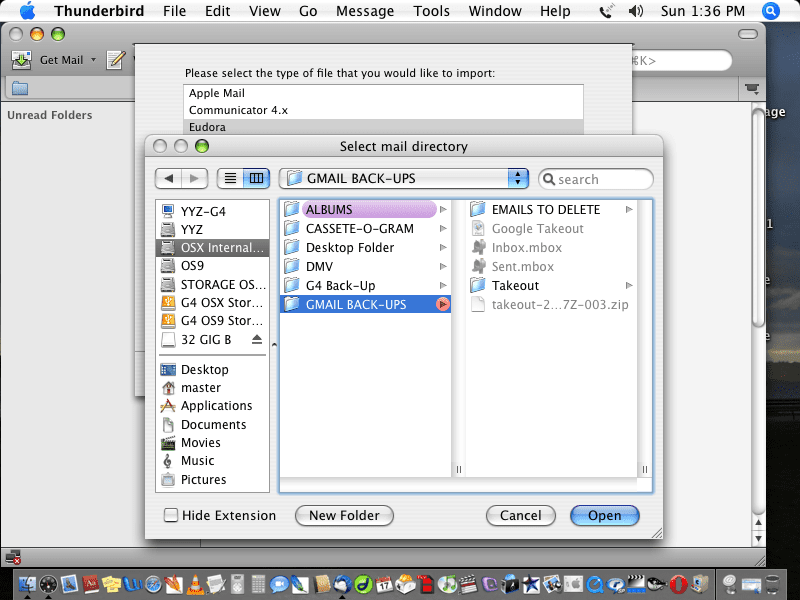The image size is (800, 600).
Task: Expand the EMAILS TO DELETE folder arrow
Action: click(x=629, y=209)
